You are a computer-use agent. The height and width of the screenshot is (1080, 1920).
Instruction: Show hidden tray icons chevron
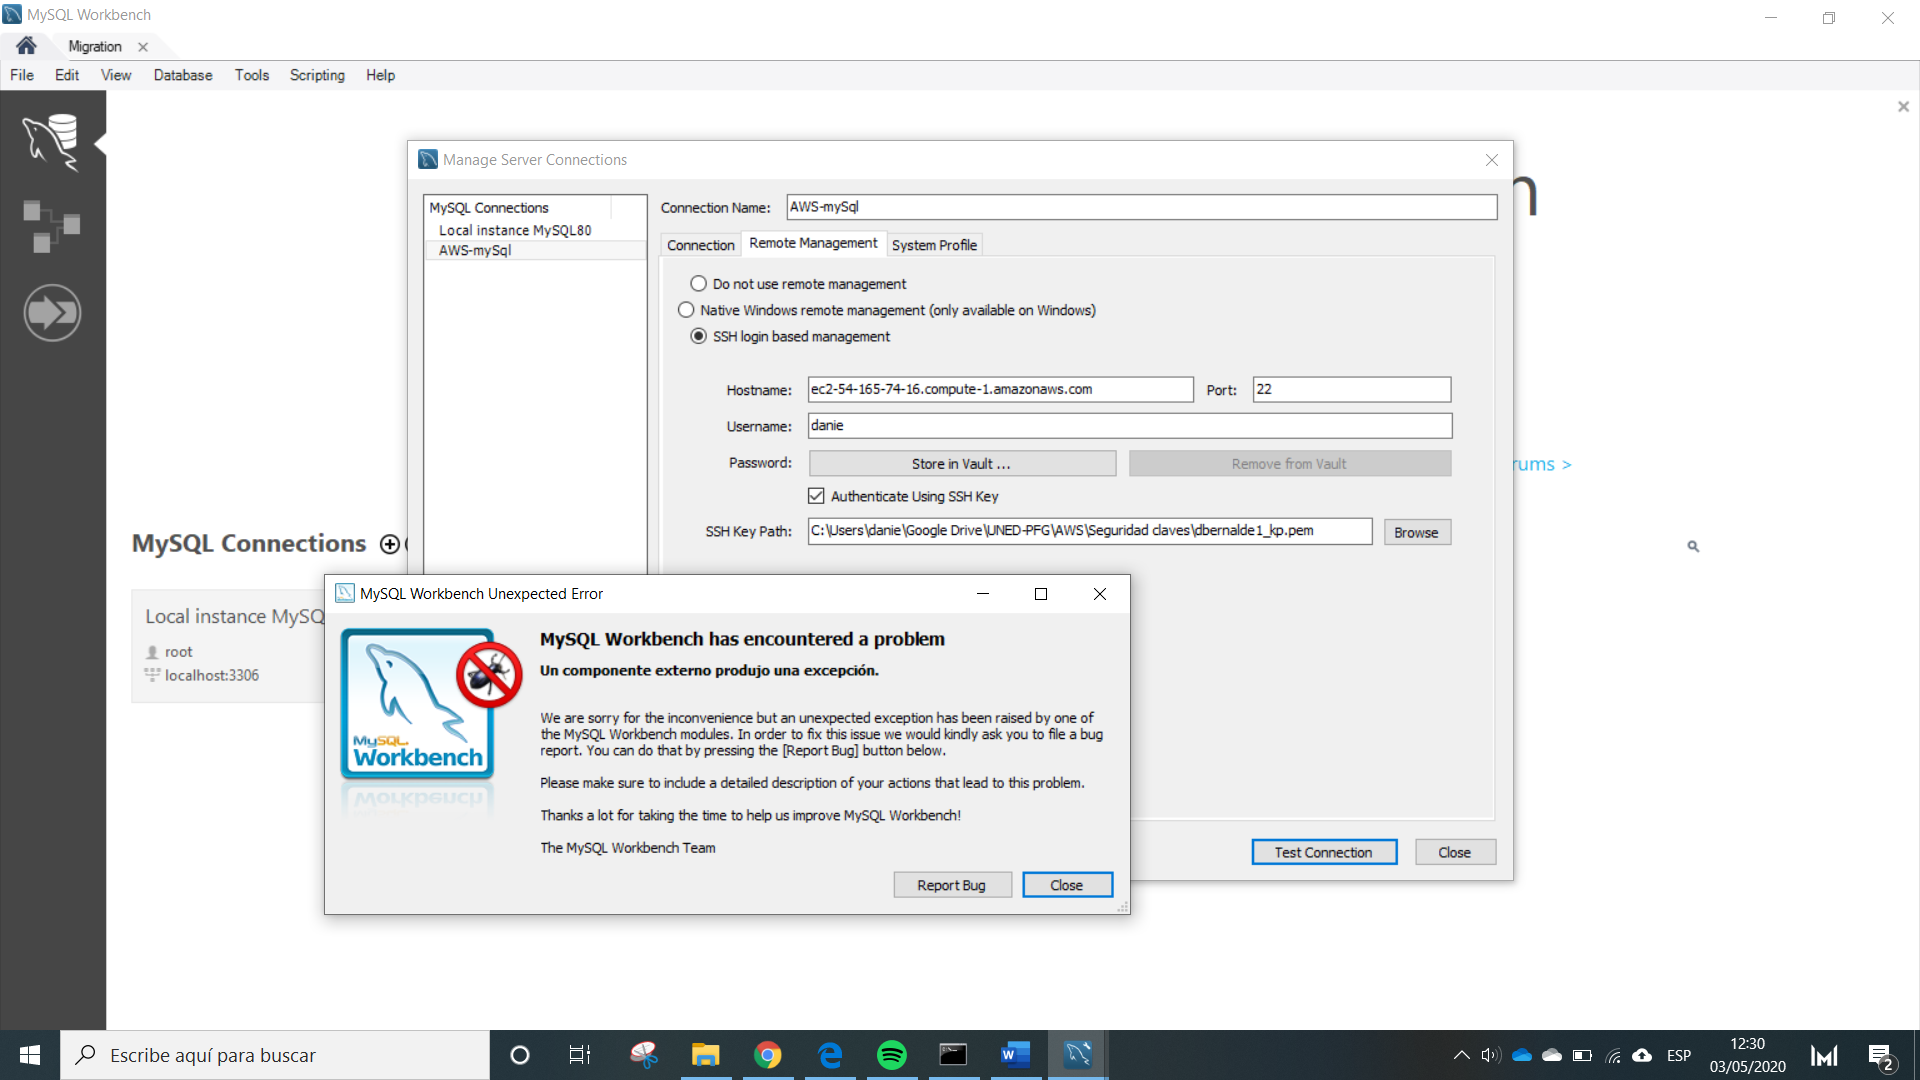[x=1461, y=1055]
